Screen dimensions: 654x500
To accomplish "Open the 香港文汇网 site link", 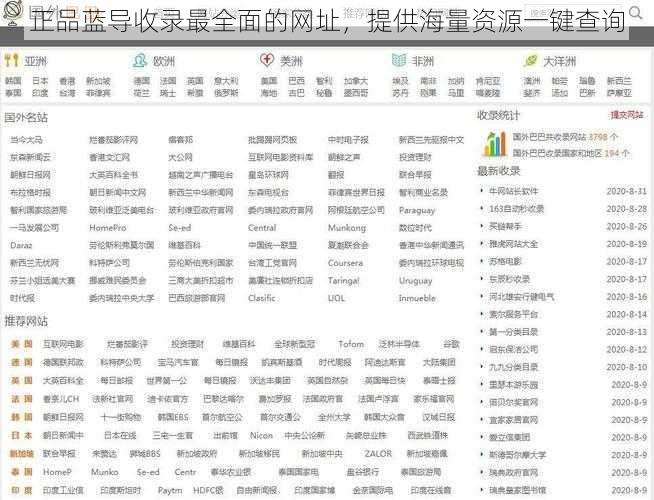I will coord(110,157).
